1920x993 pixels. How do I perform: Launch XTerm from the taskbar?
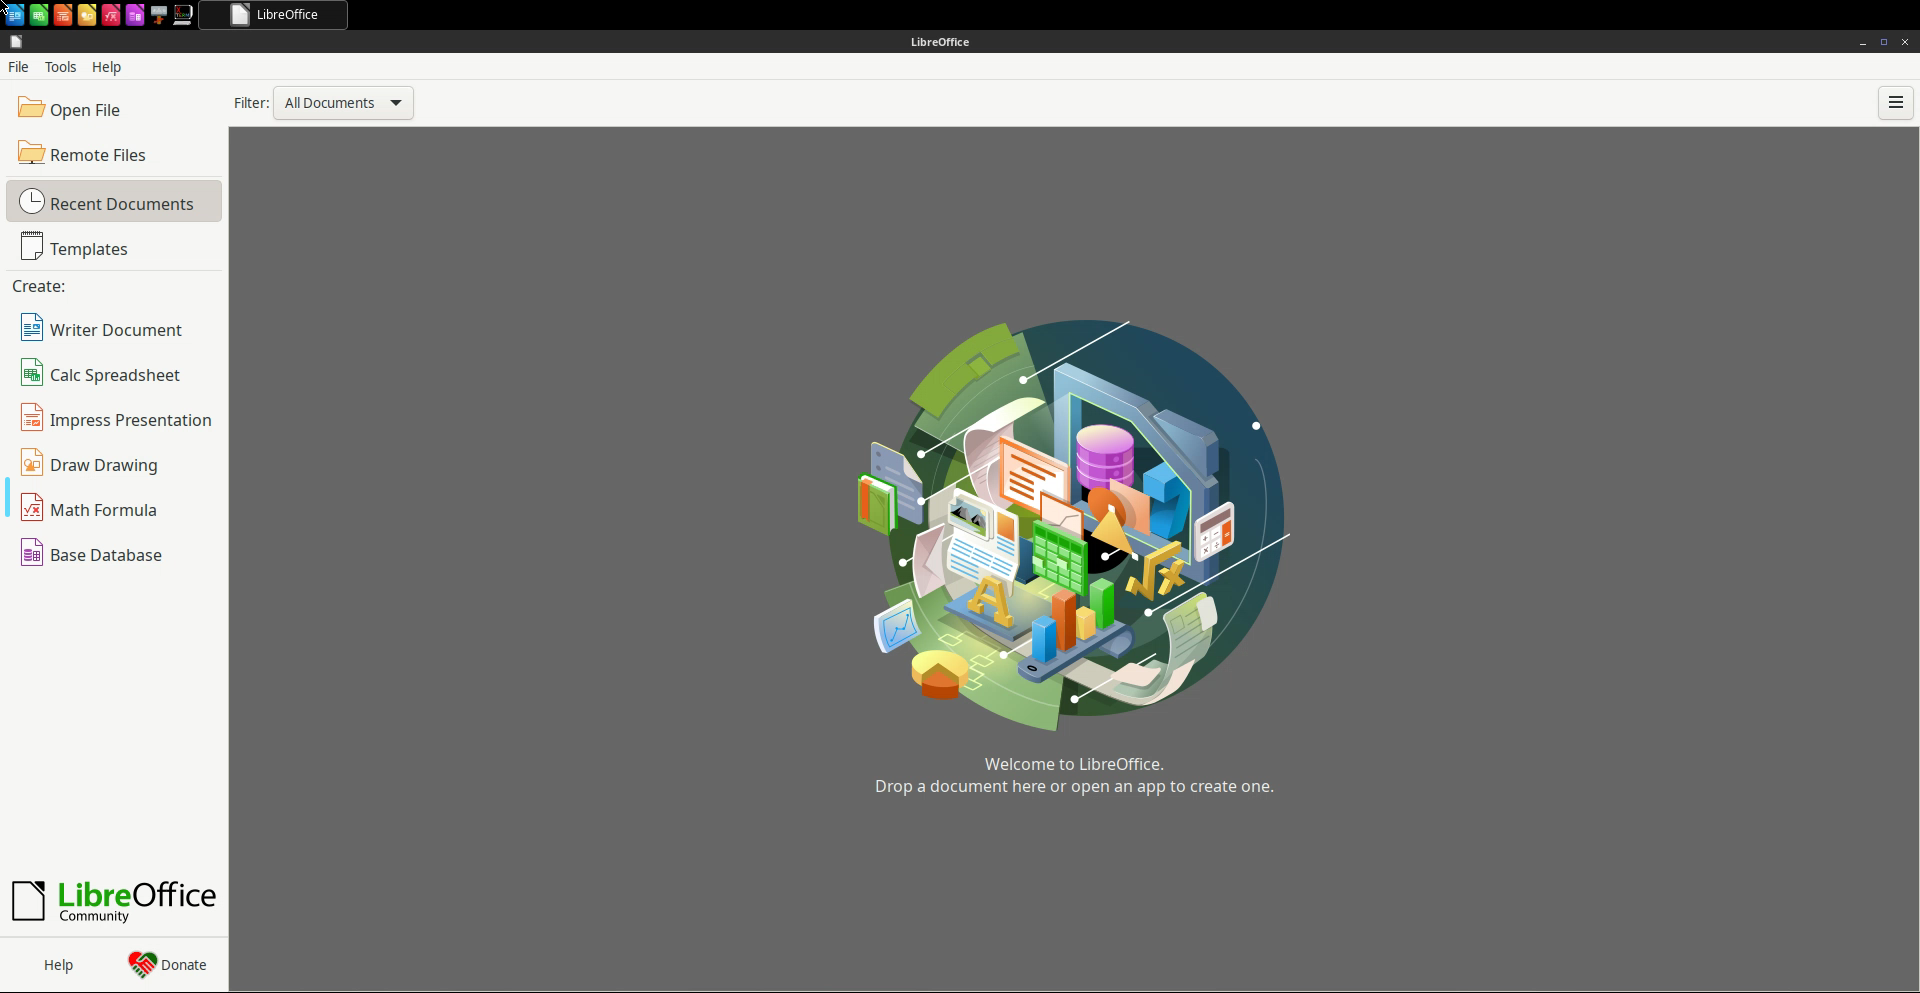click(x=183, y=15)
